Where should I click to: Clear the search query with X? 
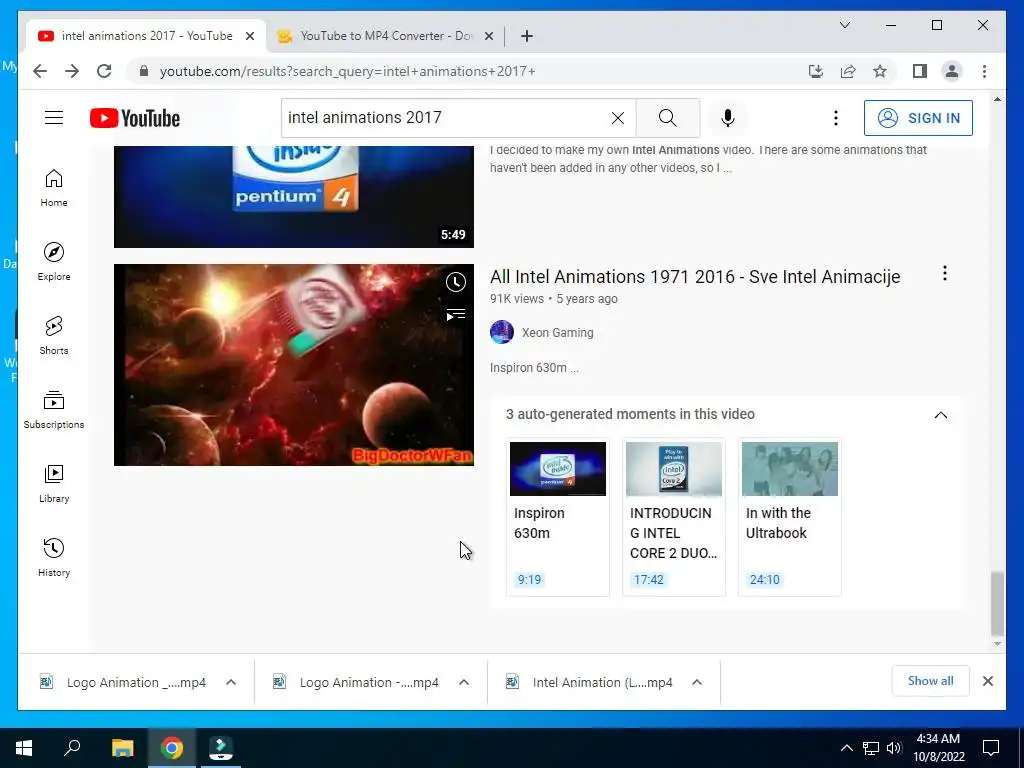(x=617, y=118)
